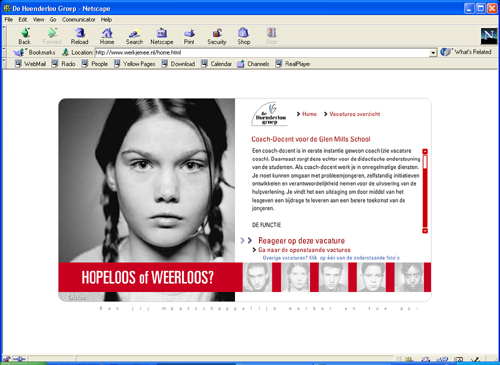Screen dimensions: 500x365
Task: Click the Netscape N logo icon
Action: [489, 36]
